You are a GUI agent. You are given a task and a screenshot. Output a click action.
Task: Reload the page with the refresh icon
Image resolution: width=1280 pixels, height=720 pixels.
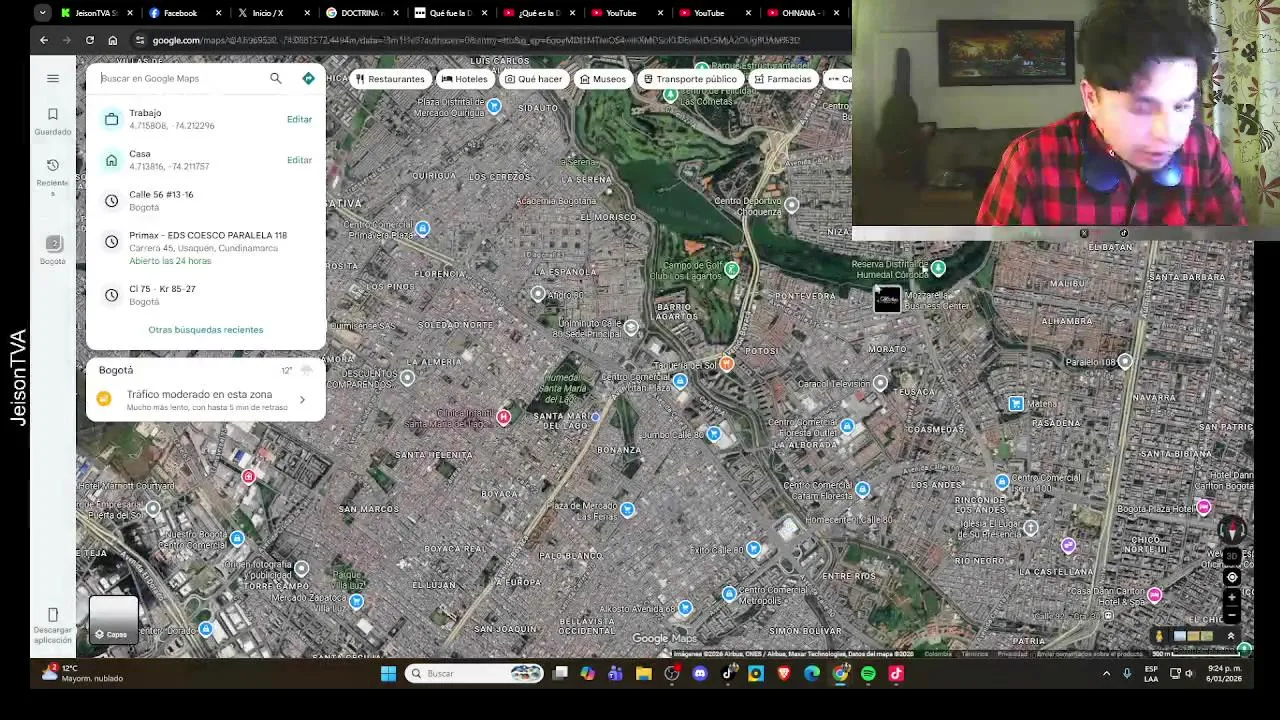(90, 40)
